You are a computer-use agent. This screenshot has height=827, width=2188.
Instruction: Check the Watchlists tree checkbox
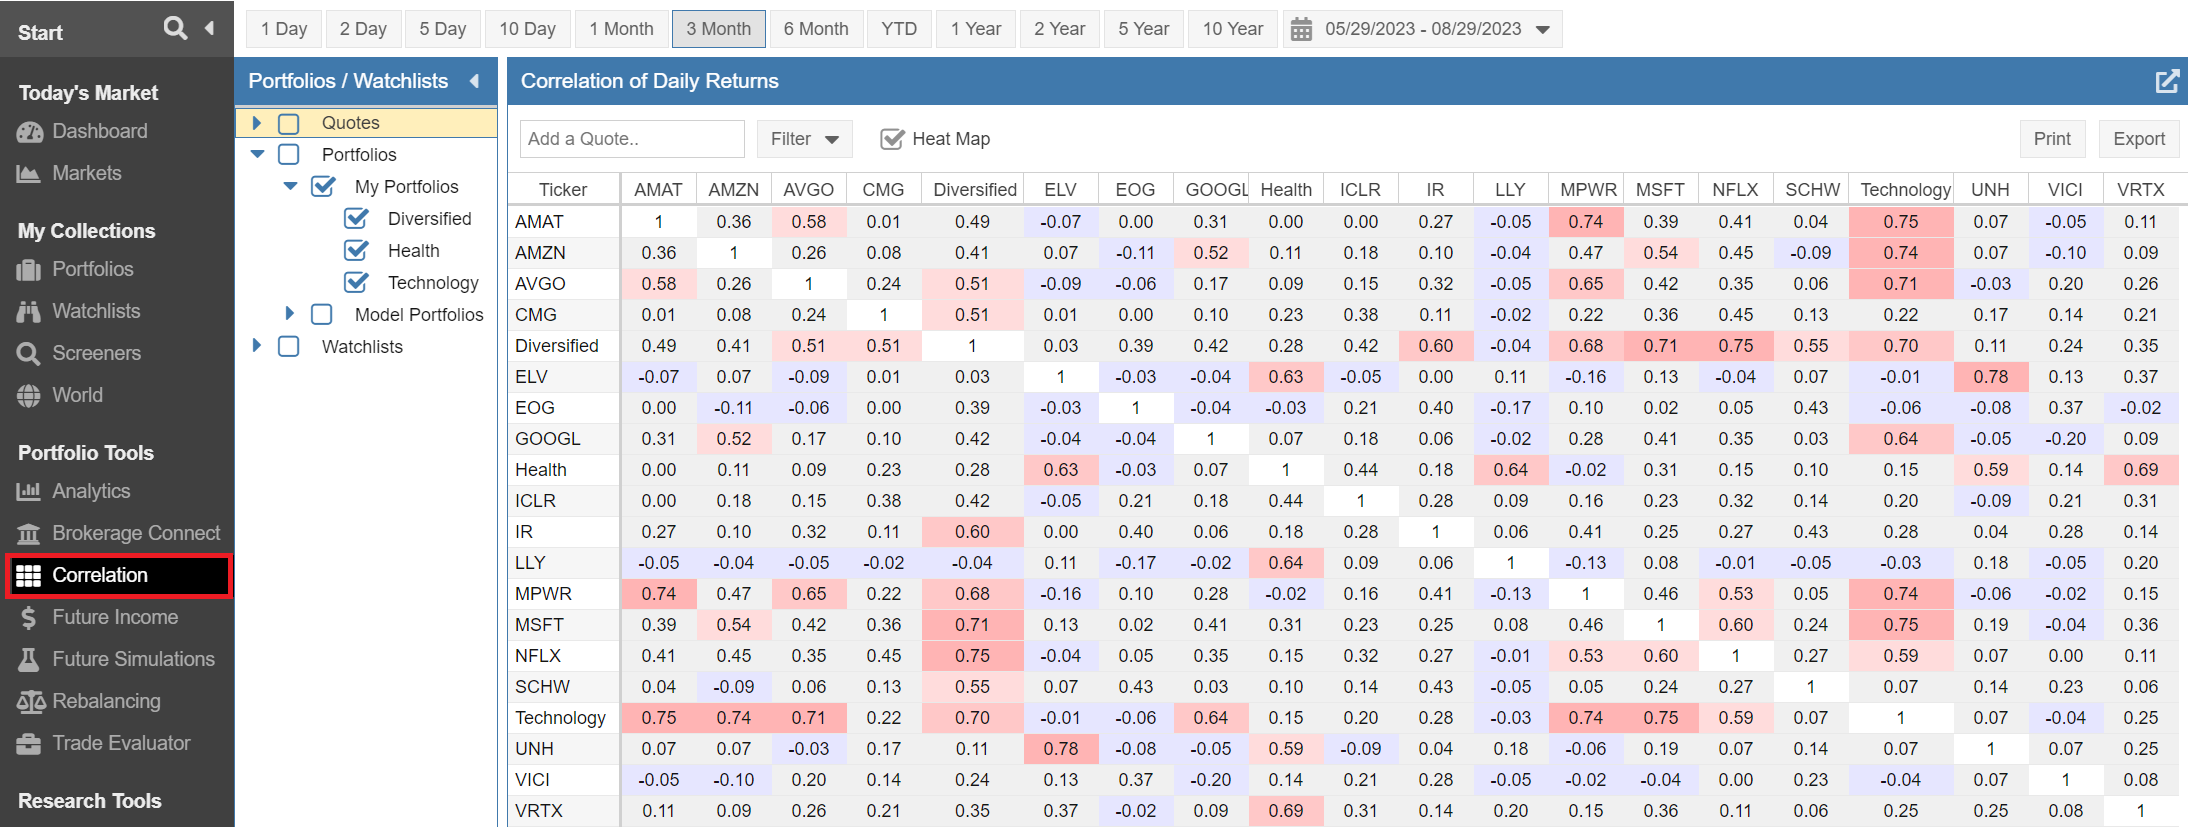click(289, 347)
